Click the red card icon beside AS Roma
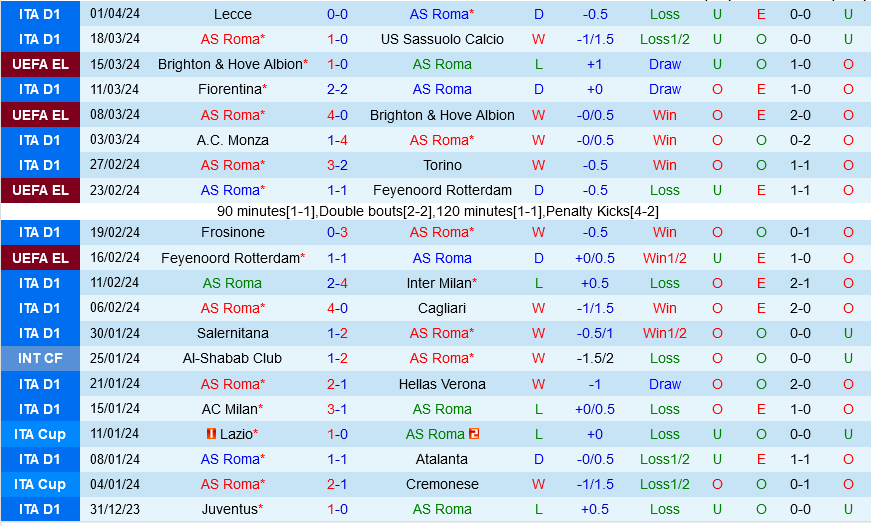The width and height of the screenshot is (871, 526). pyautogui.click(x=474, y=434)
